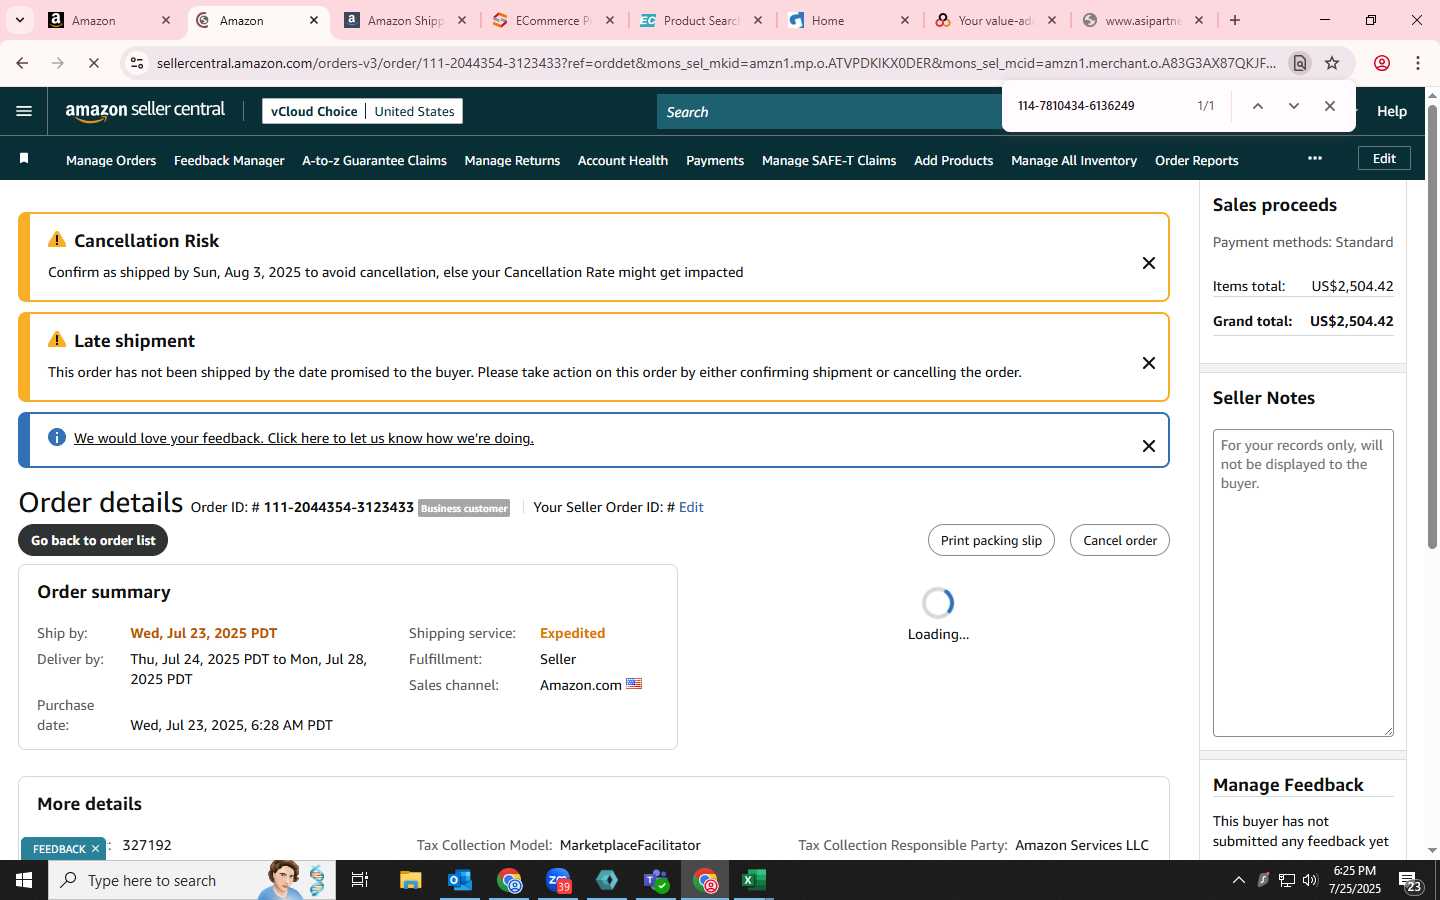The width and height of the screenshot is (1440, 900).
Task: Close the find-in-page bar
Action: coord(1329,106)
